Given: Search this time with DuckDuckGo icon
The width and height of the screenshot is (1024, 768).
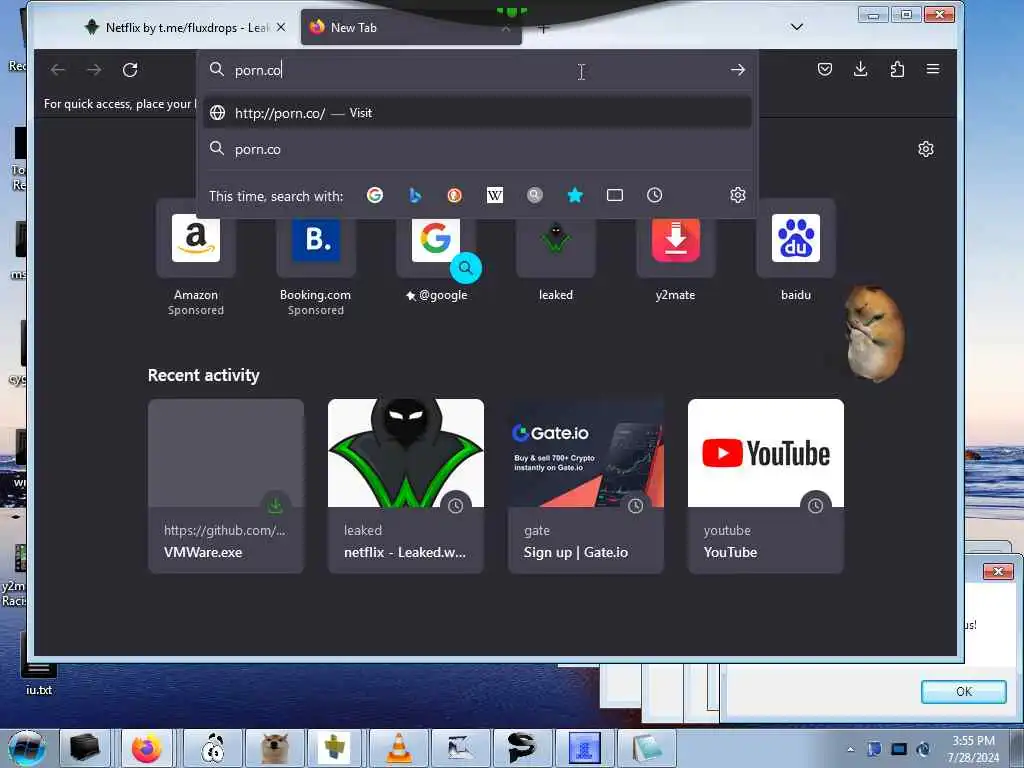Looking at the screenshot, I should [455, 195].
